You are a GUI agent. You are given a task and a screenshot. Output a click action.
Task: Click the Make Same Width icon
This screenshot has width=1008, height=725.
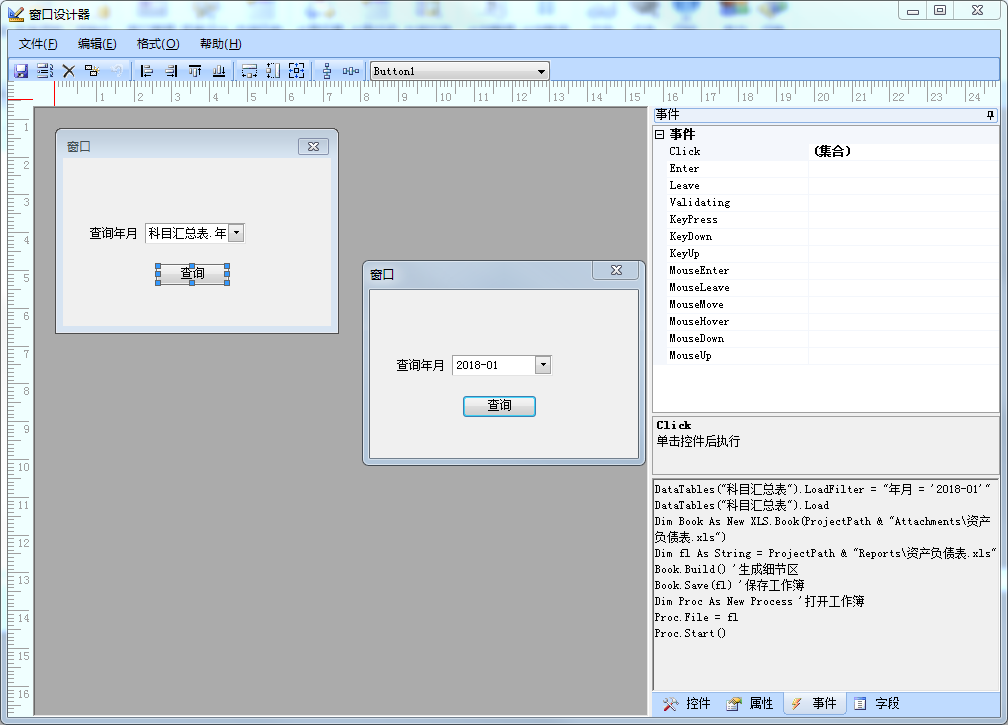tap(250, 71)
